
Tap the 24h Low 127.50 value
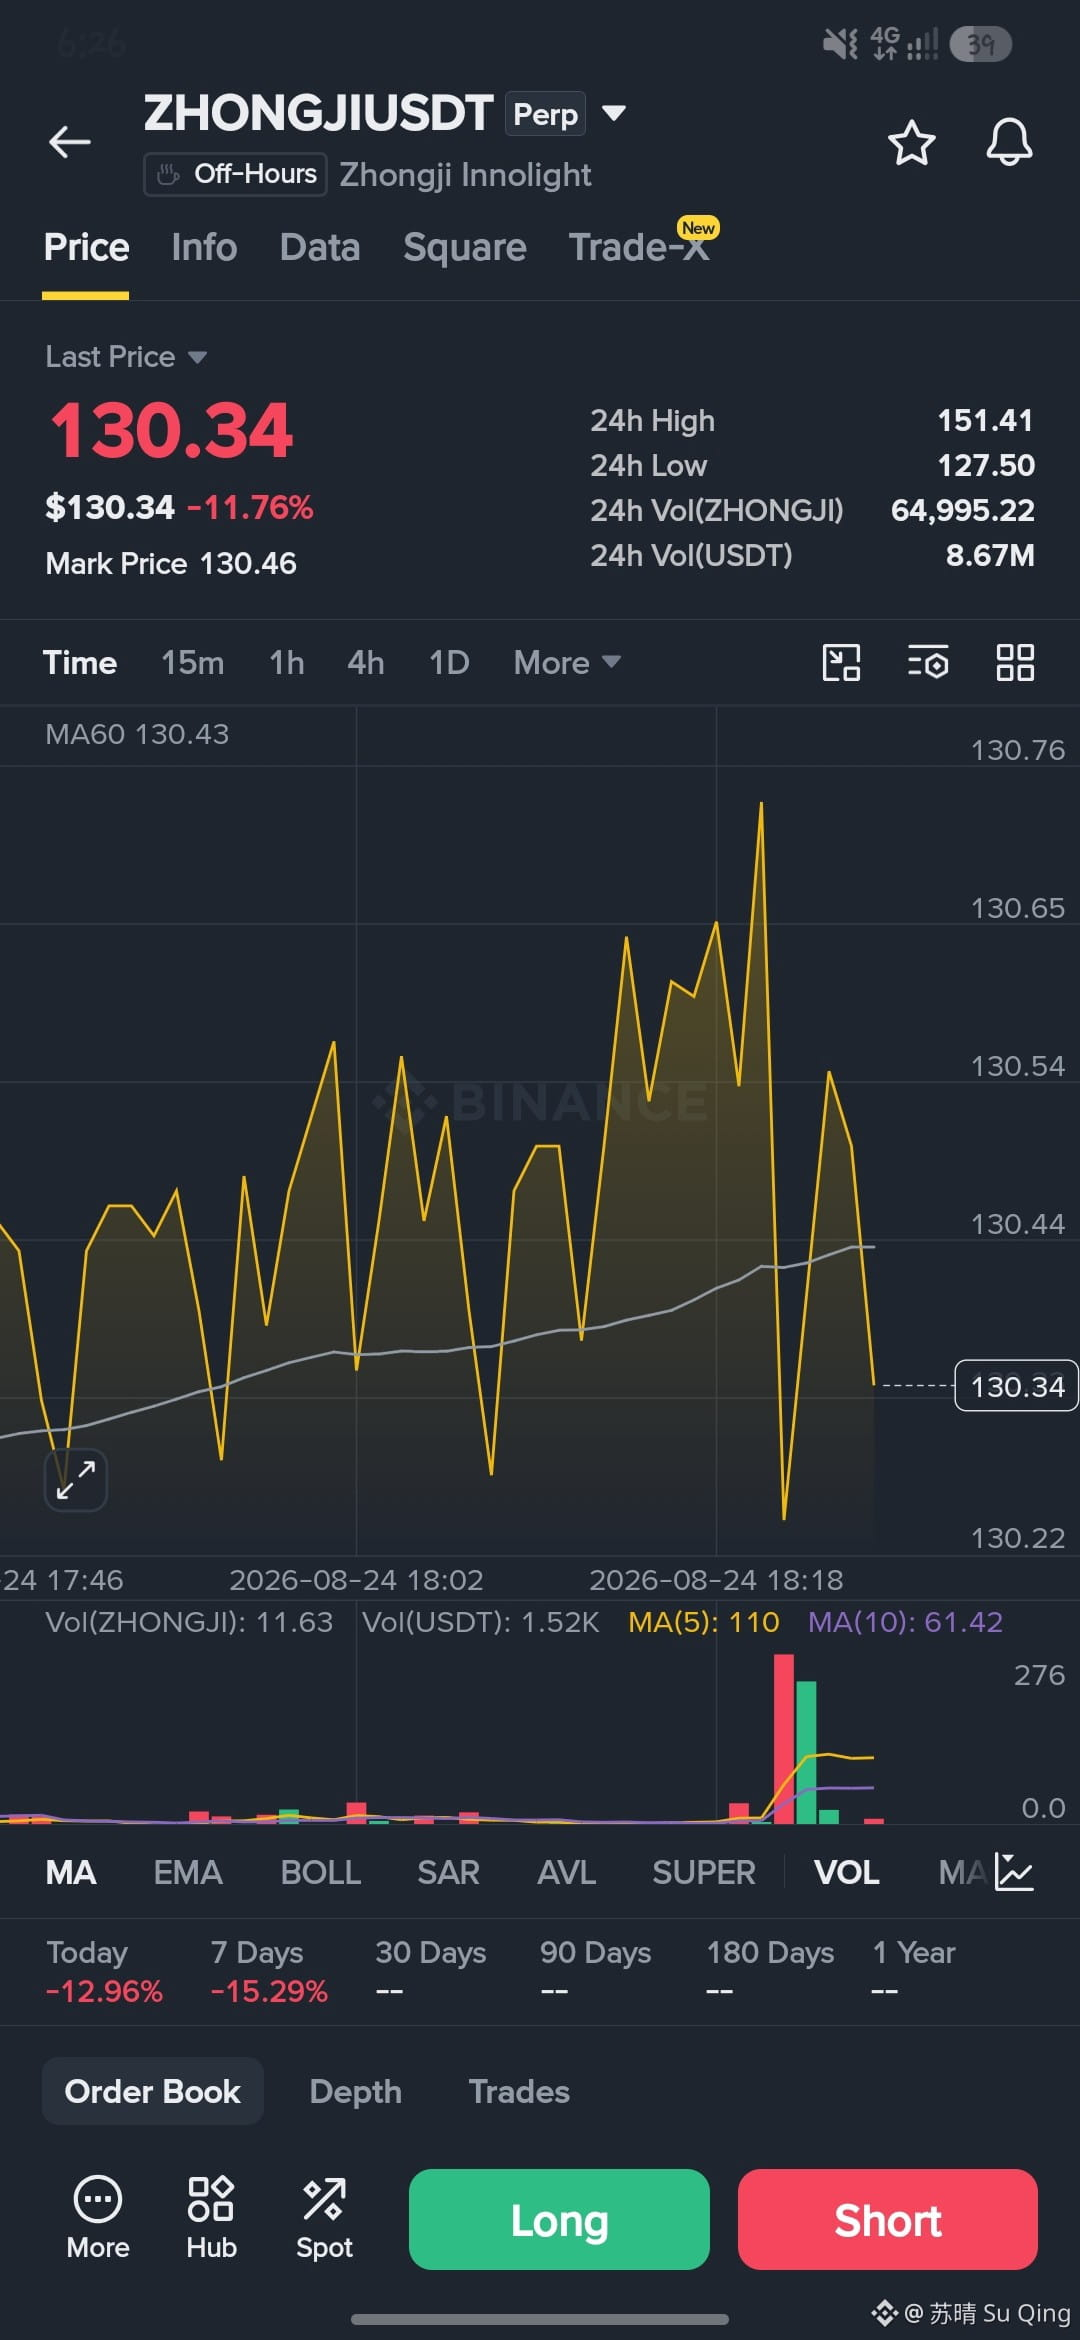[985, 465]
